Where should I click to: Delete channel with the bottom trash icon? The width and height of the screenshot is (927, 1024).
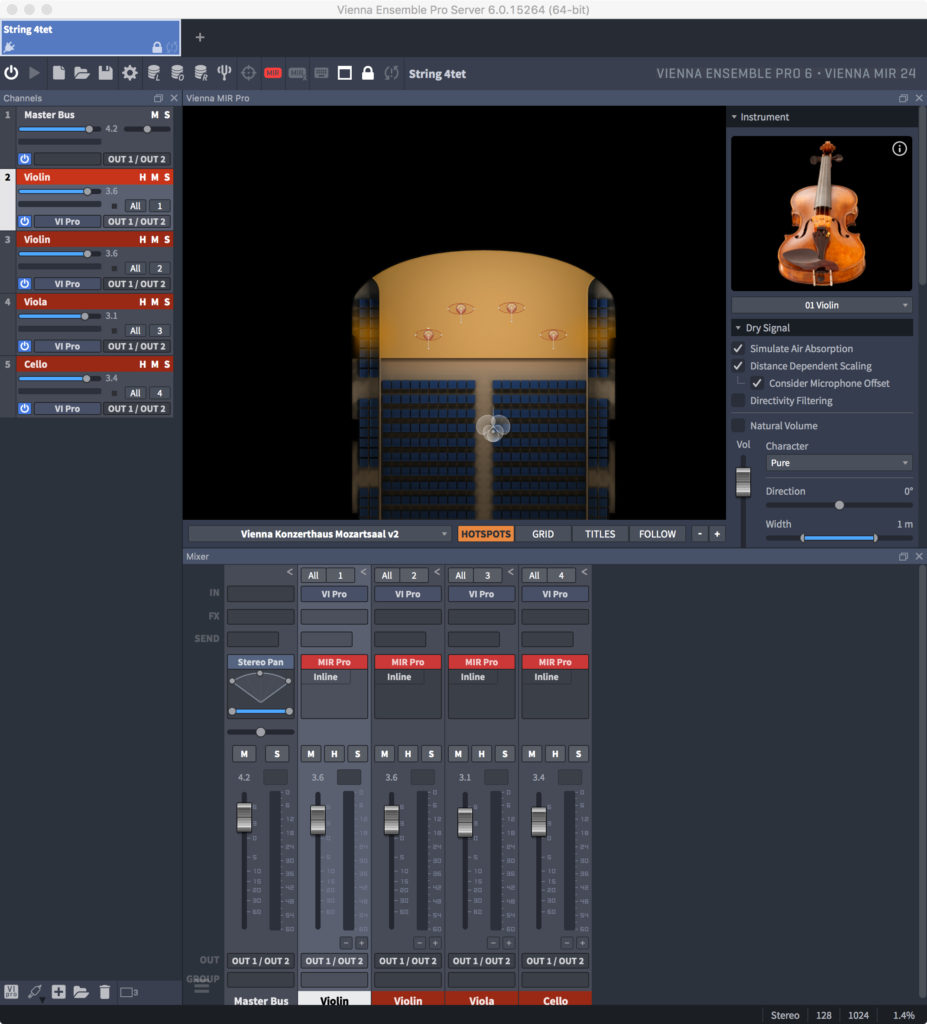pos(104,992)
